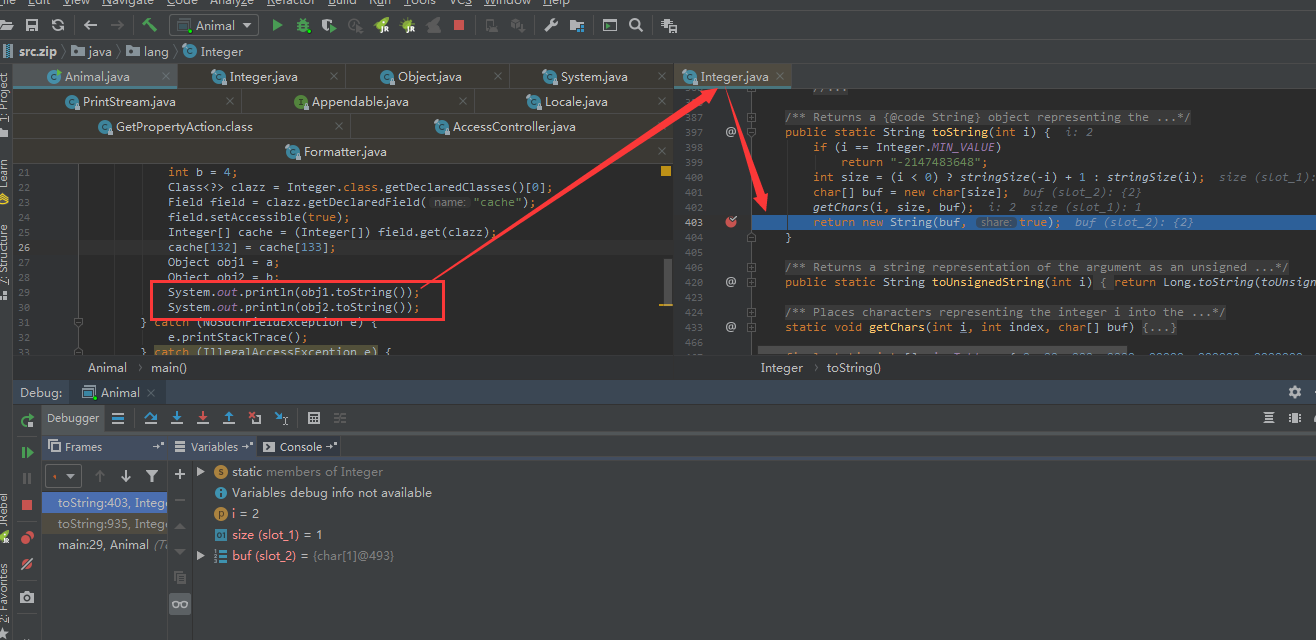The width and height of the screenshot is (1316, 640).
Task: Toggle breakpoint on line 403
Action: click(x=730, y=222)
